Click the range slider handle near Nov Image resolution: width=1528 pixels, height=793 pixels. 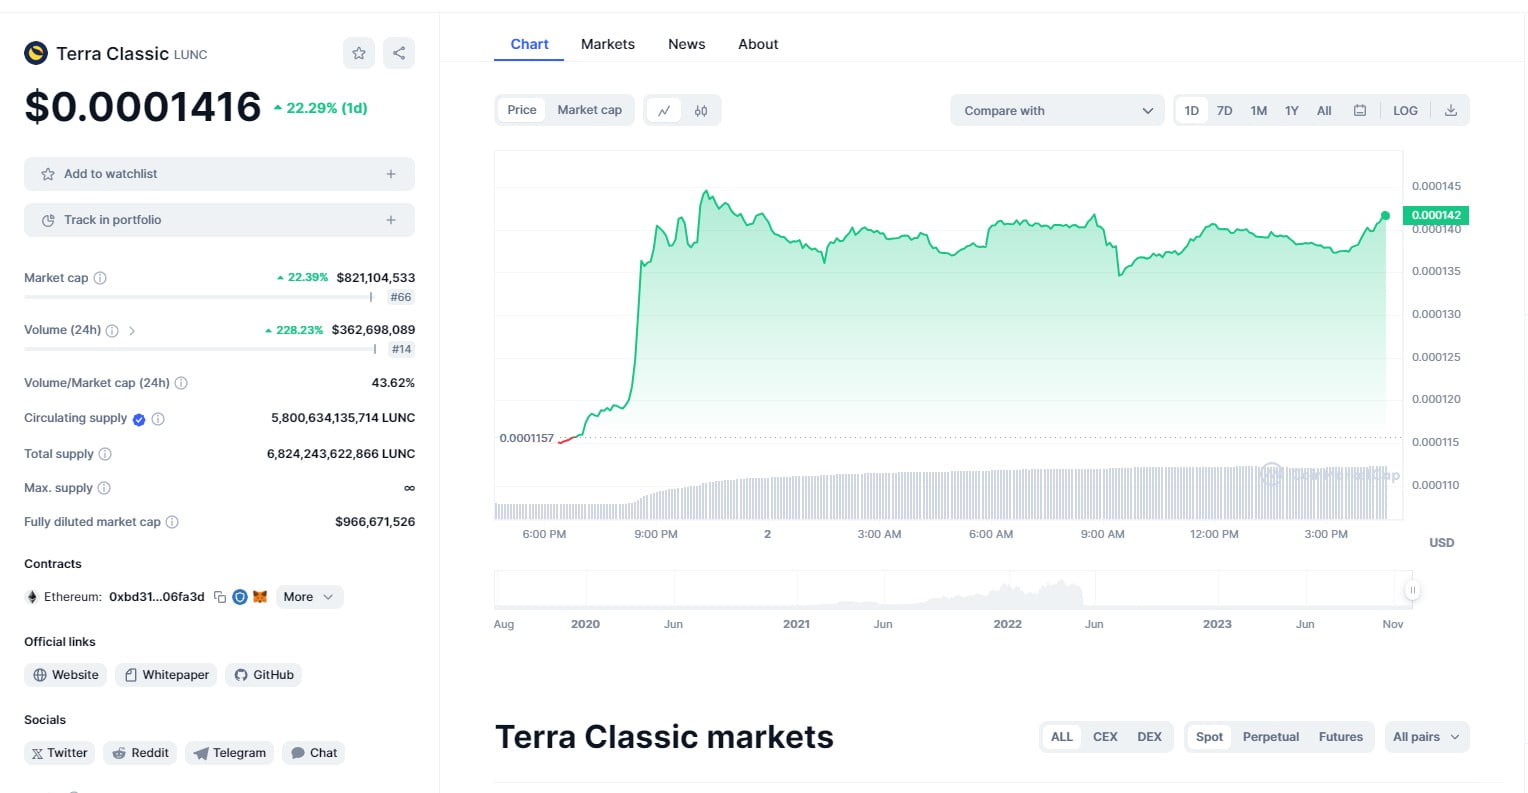[x=1412, y=591]
